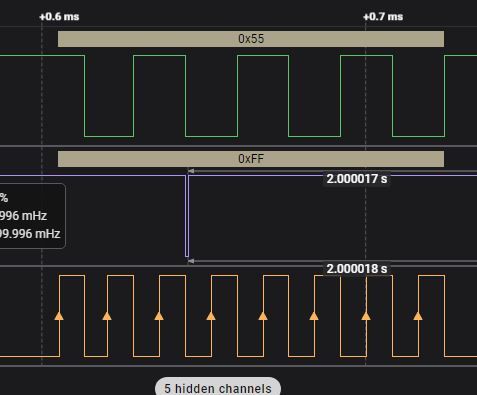Click the +0.7 ms time ruler label

383,17
